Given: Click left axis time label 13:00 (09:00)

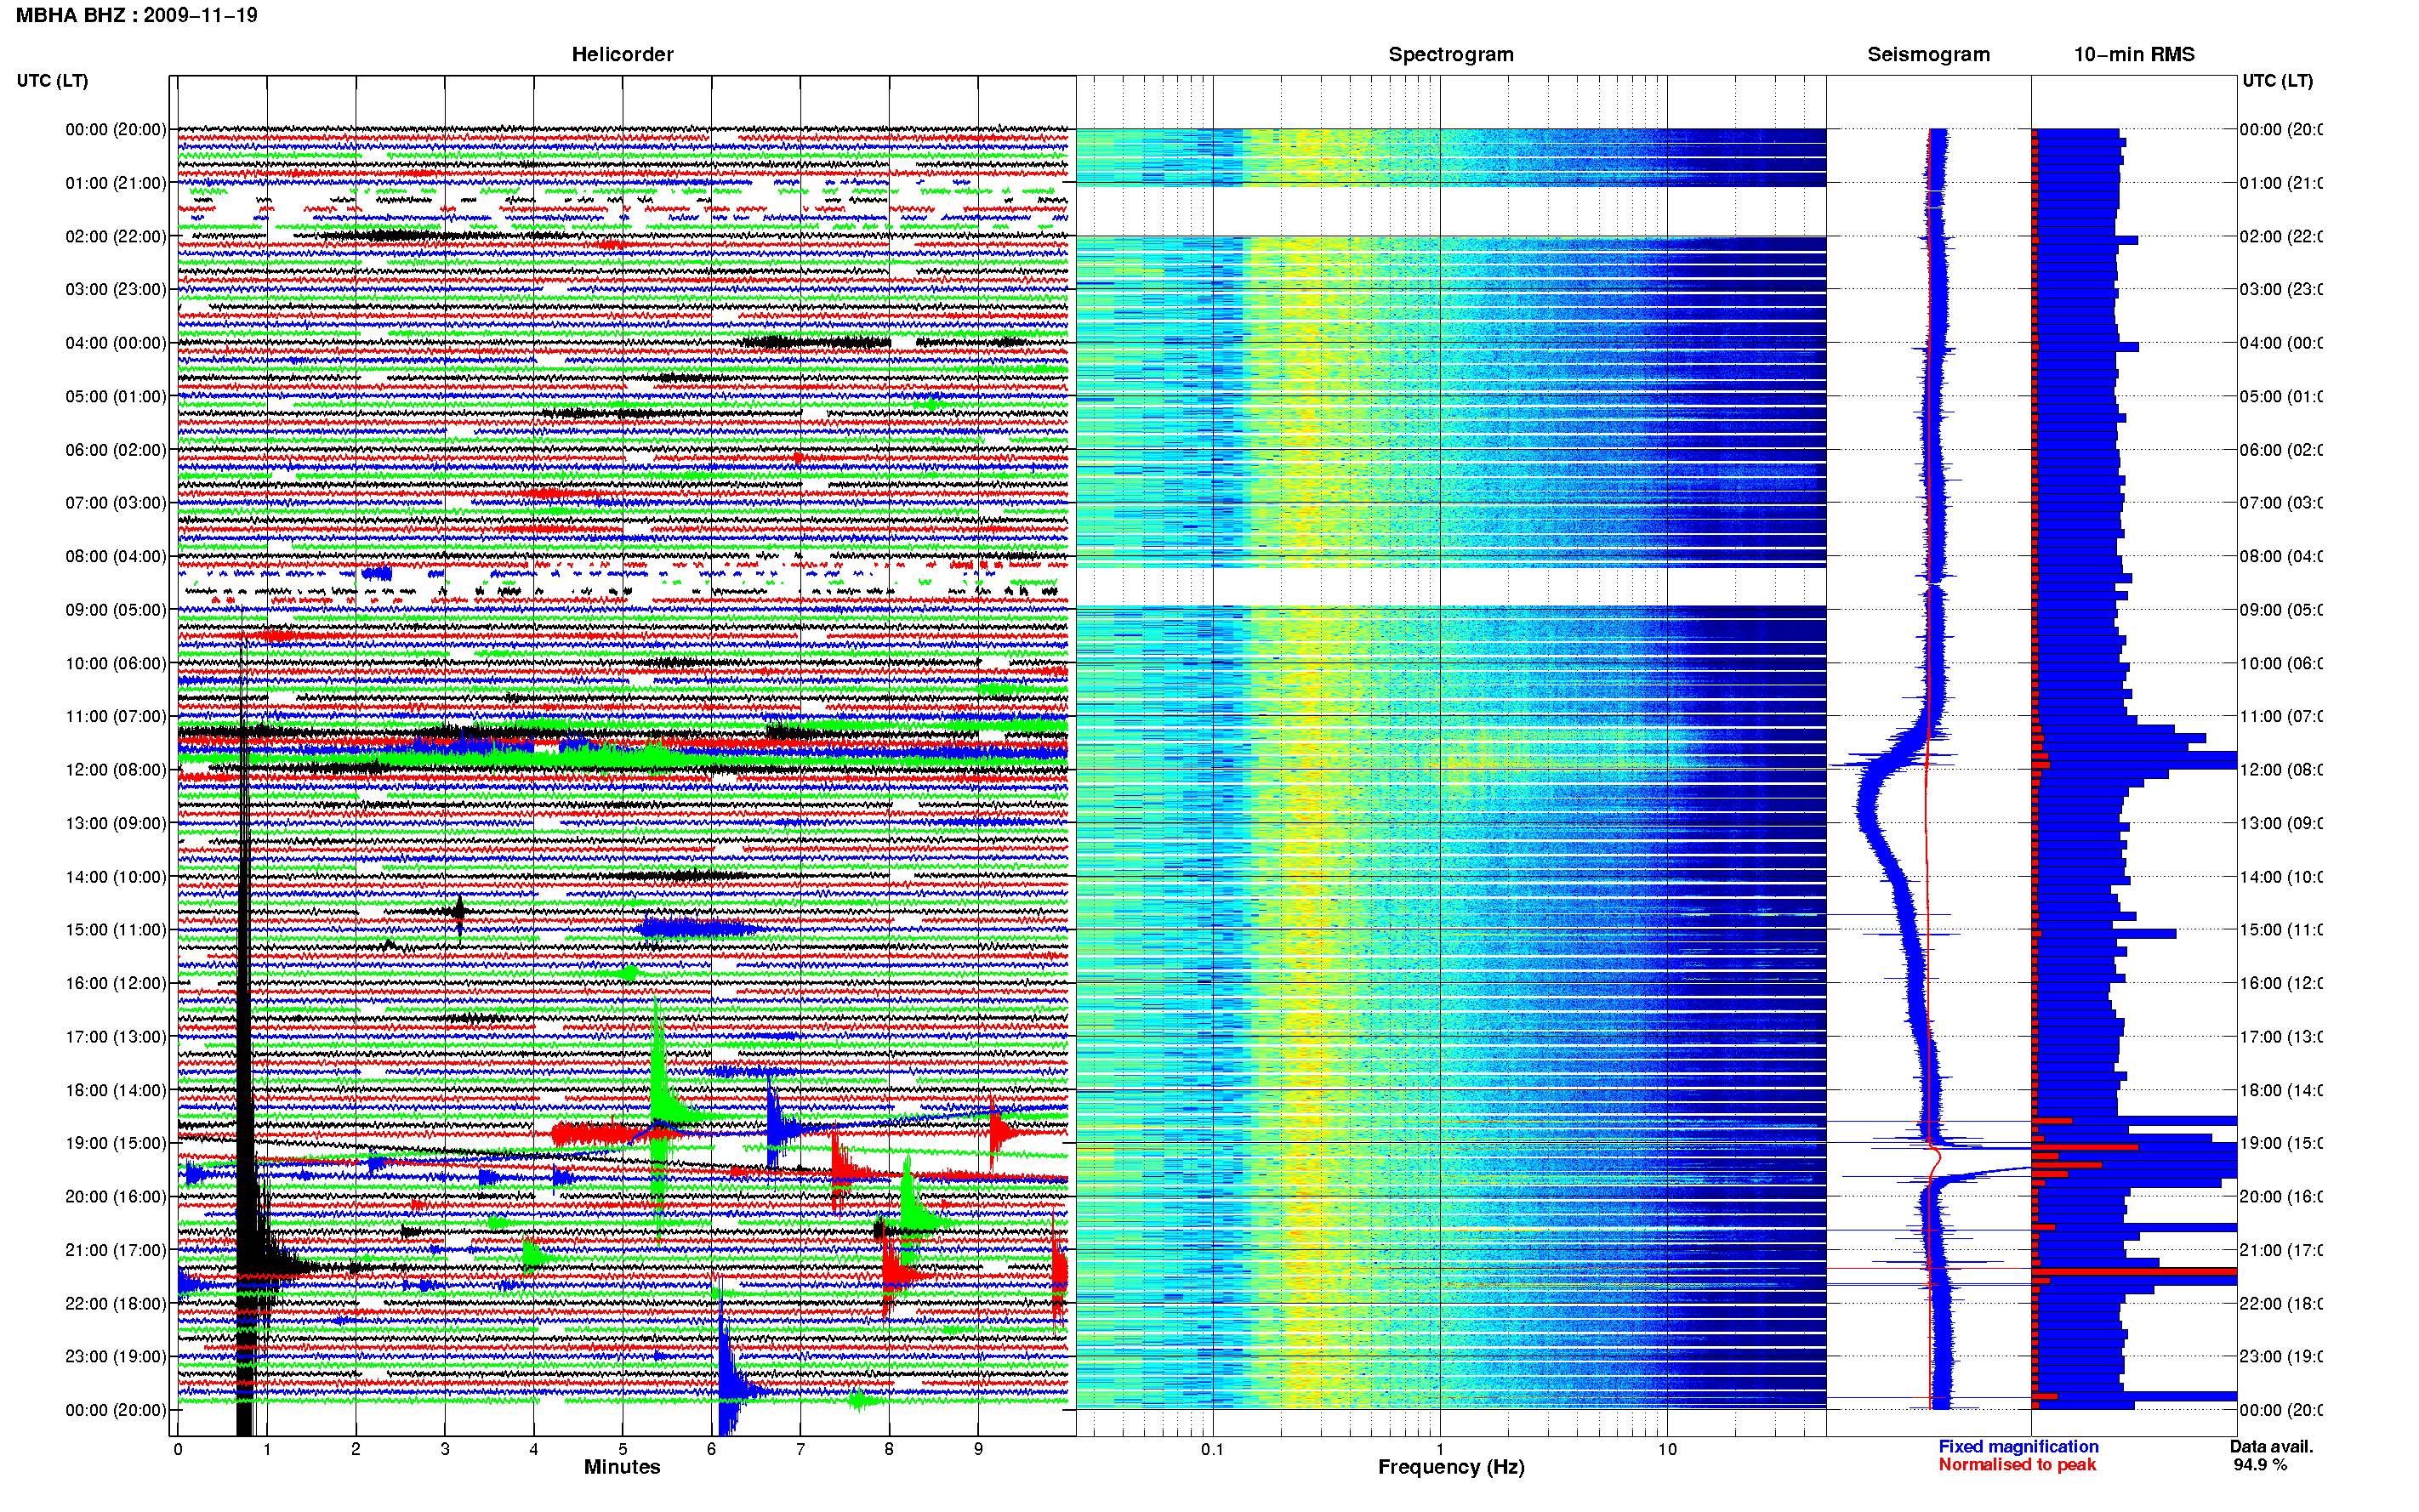Looking at the screenshot, I should (116, 823).
